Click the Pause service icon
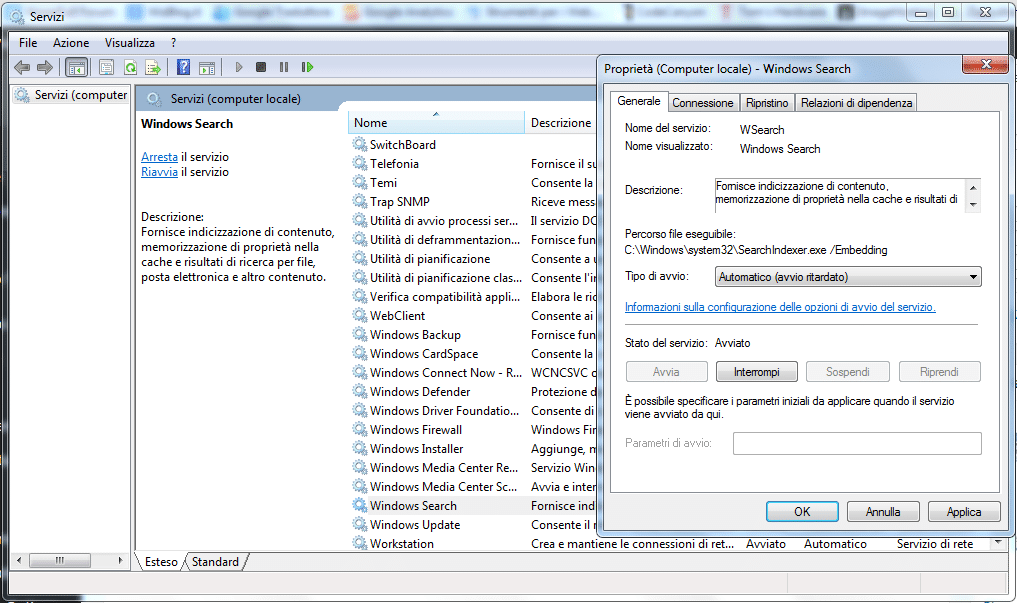 [285, 67]
